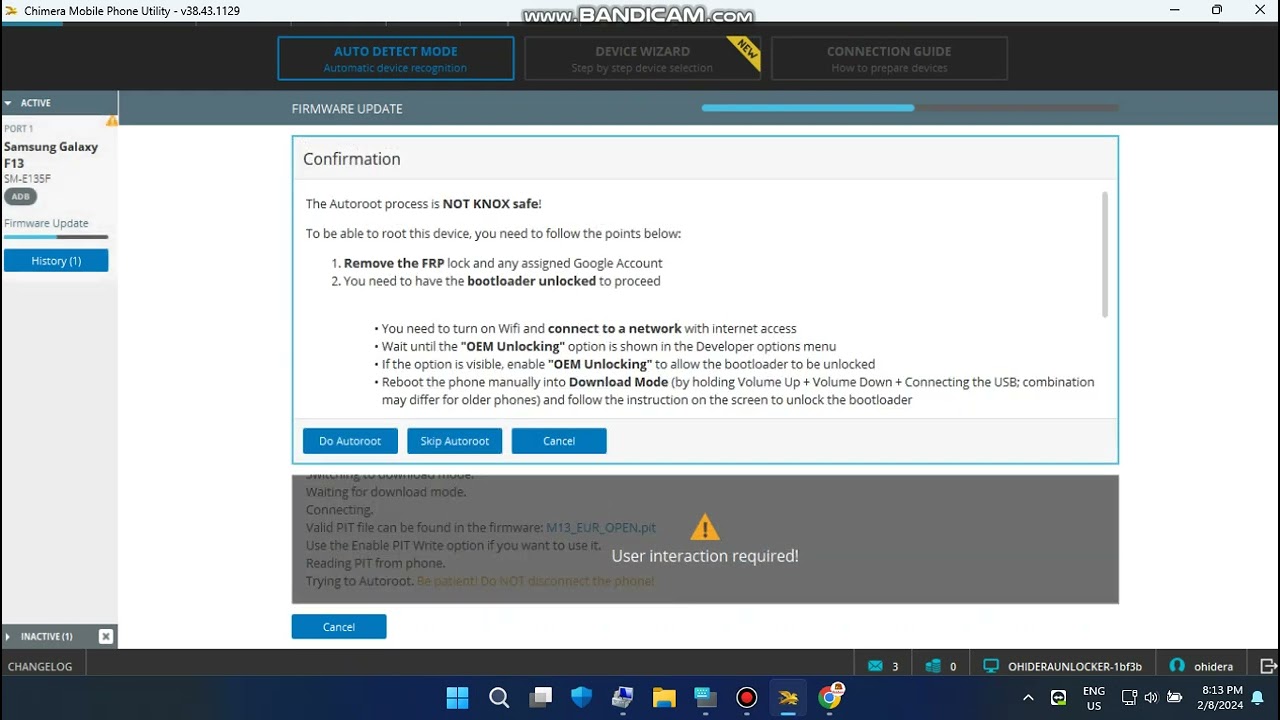This screenshot has width=1280, height=720.
Task: Open the device manager taskbar icon
Action: click(623, 697)
